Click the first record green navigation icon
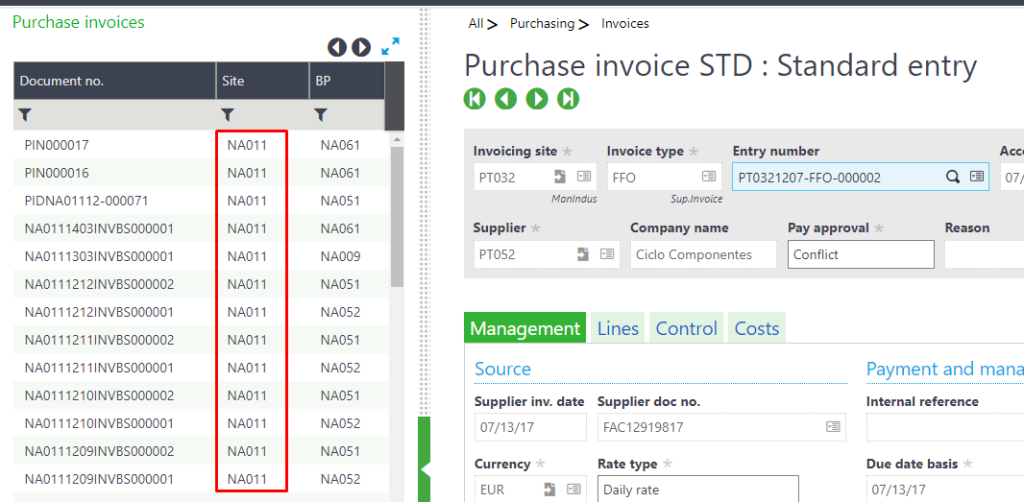This screenshot has width=1024, height=502. tap(475, 98)
